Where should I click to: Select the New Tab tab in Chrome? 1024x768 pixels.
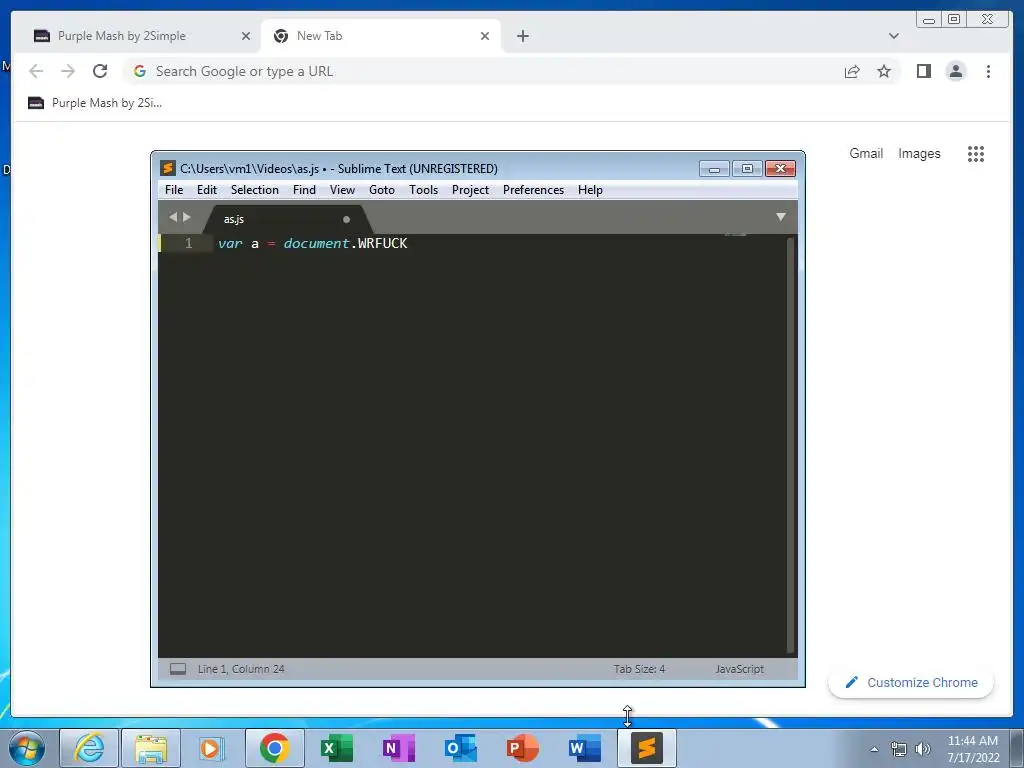380,36
